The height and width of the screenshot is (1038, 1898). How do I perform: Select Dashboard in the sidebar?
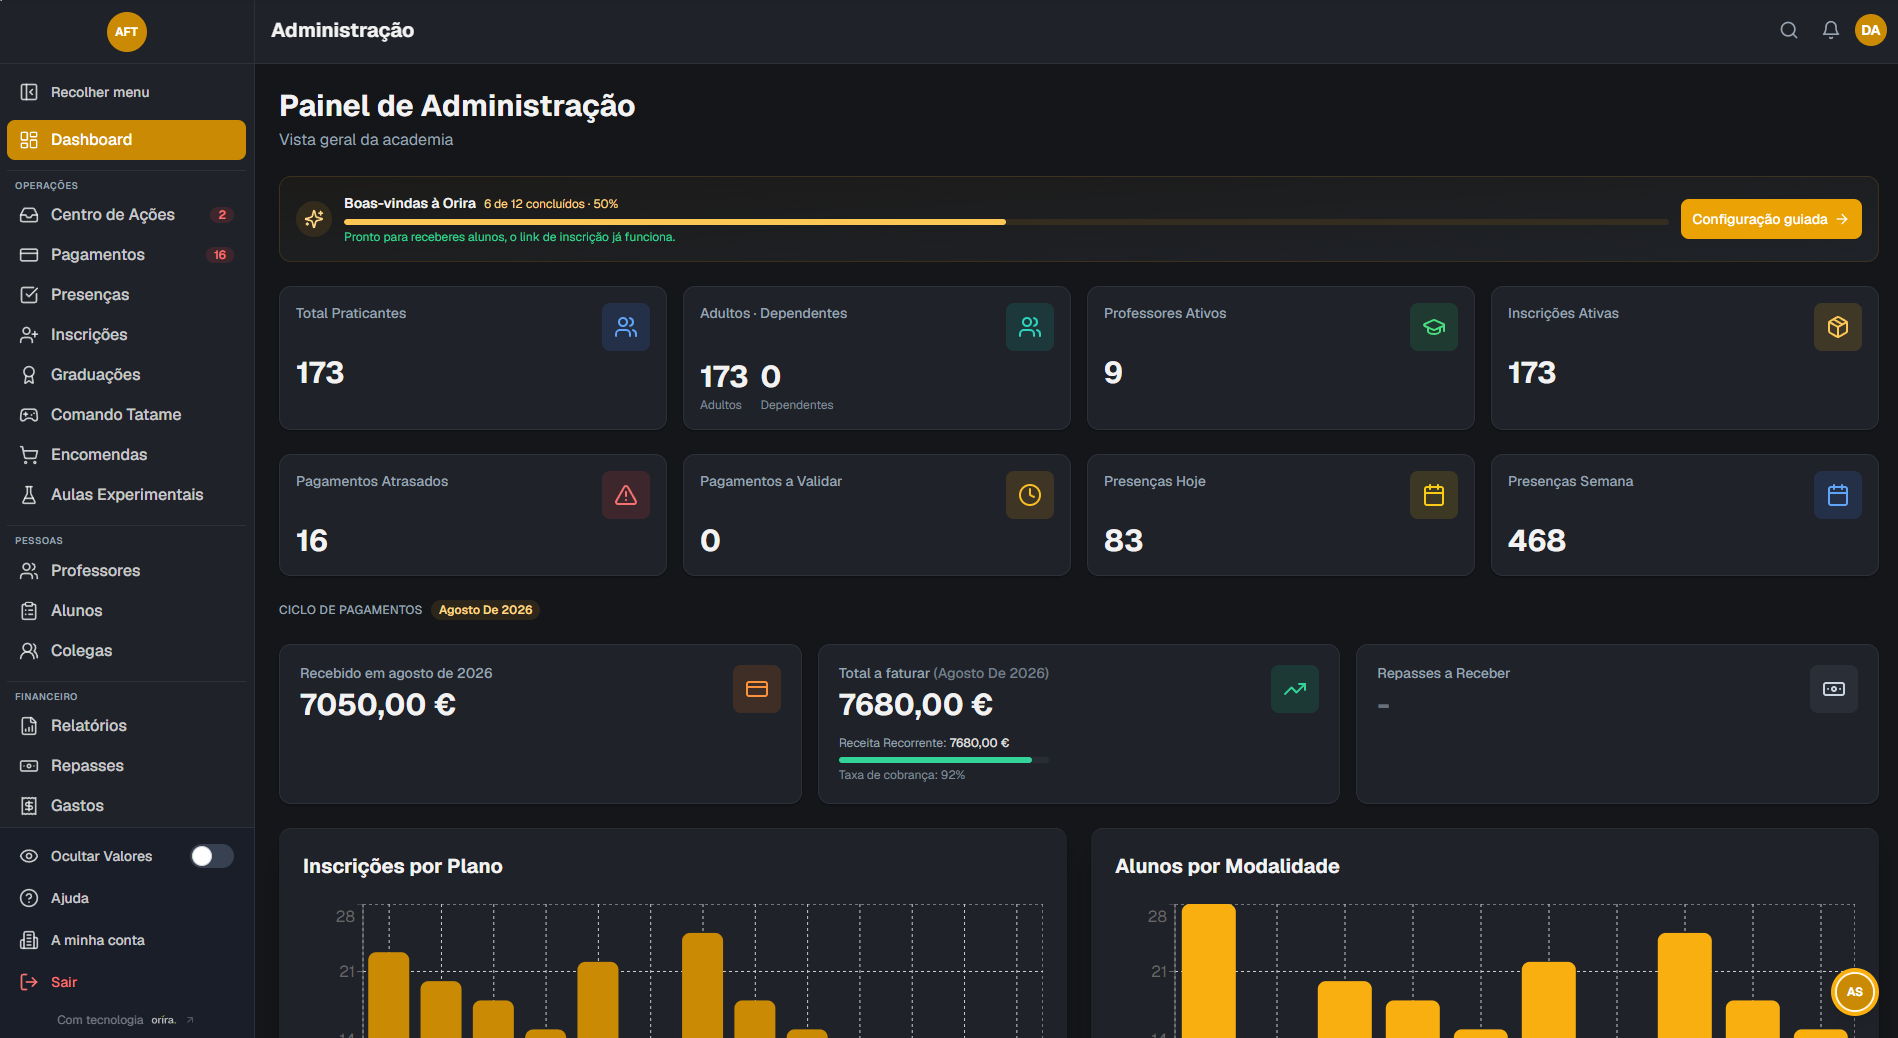coord(126,140)
